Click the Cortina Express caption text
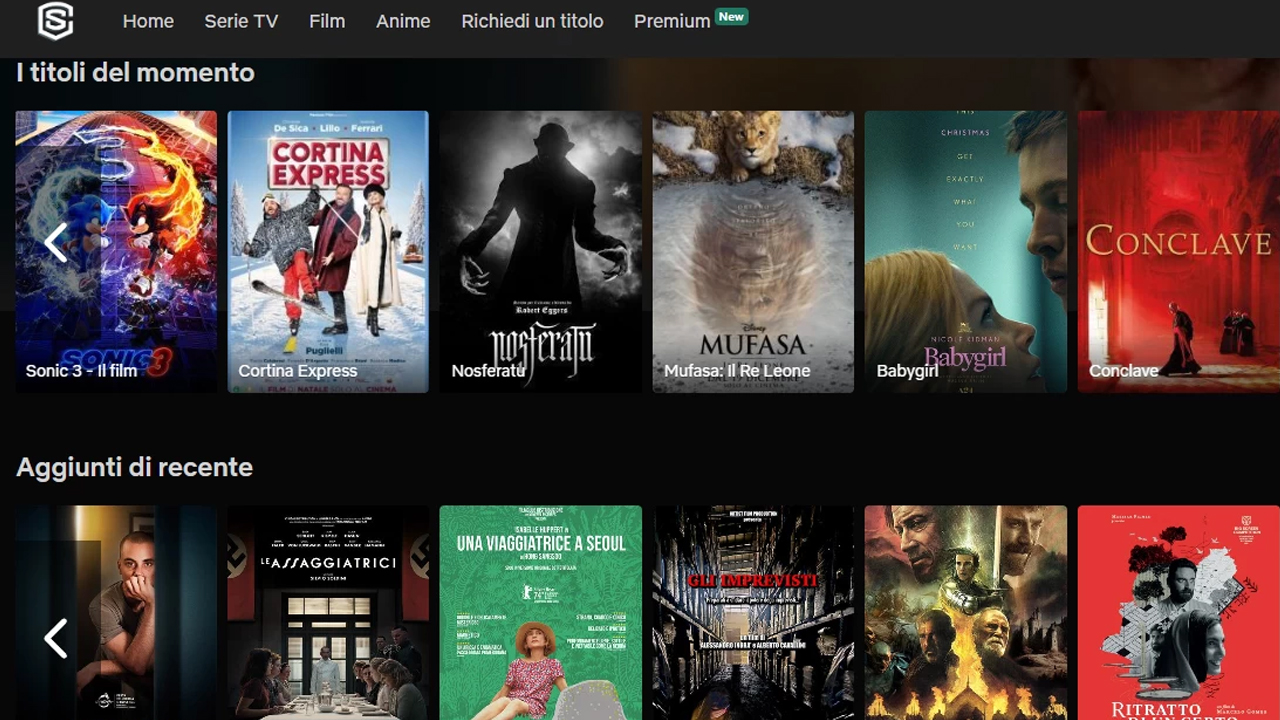Image resolution: width=1280 pixels, height=720 pixels. (297, 370)
